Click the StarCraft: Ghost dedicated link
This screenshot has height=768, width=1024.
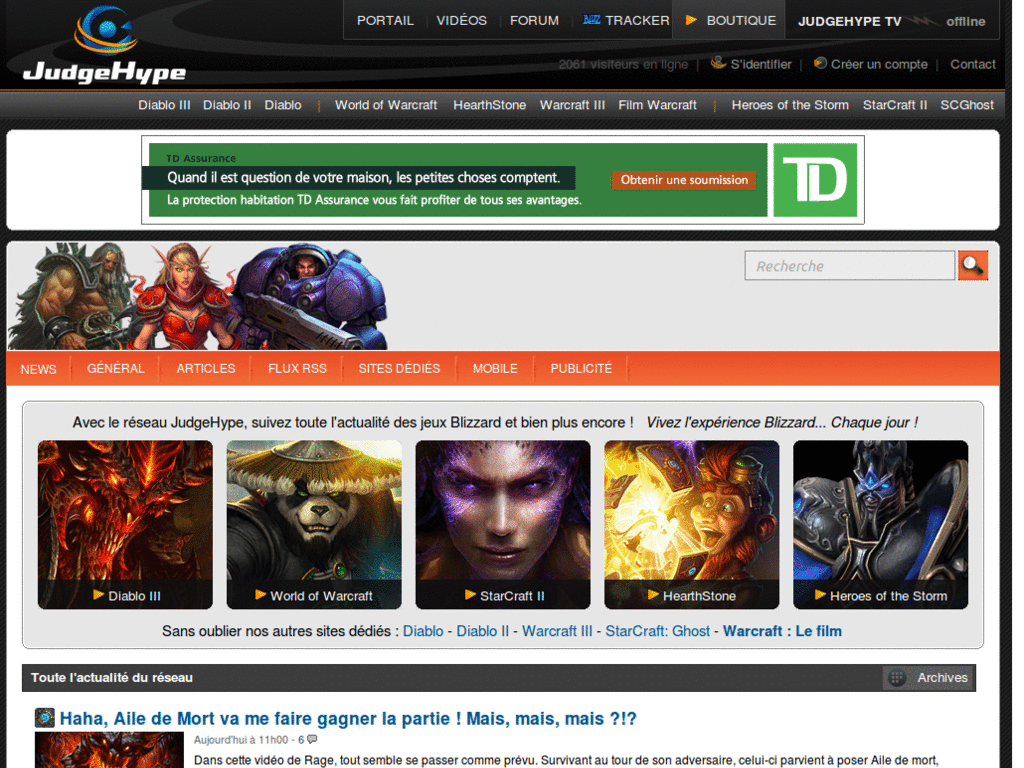tap(657, 632)
